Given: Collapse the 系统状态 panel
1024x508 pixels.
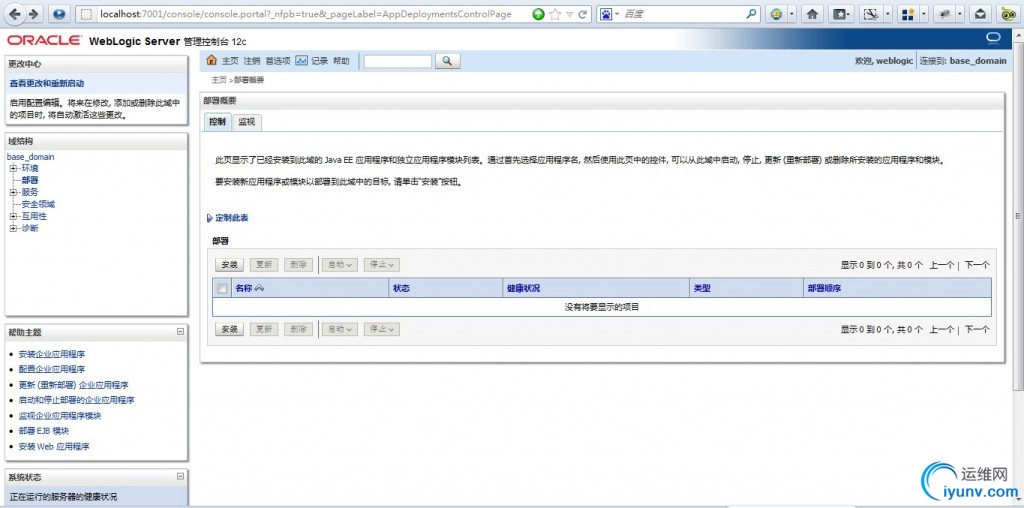Looking at the screenshot, I should (180, 477).
